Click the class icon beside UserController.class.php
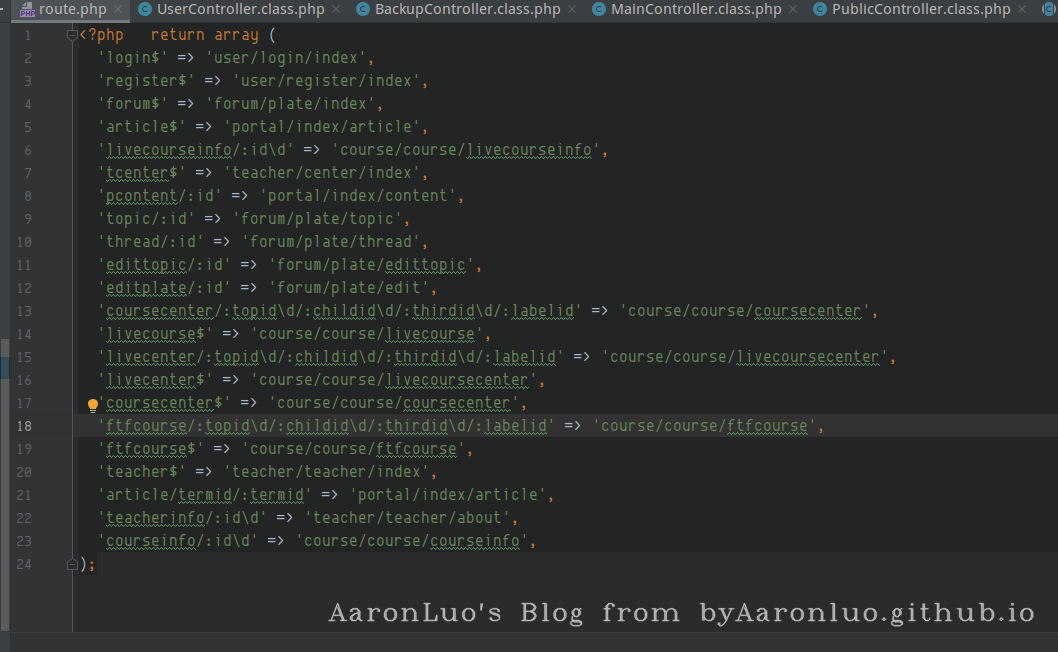 [146, 10]
